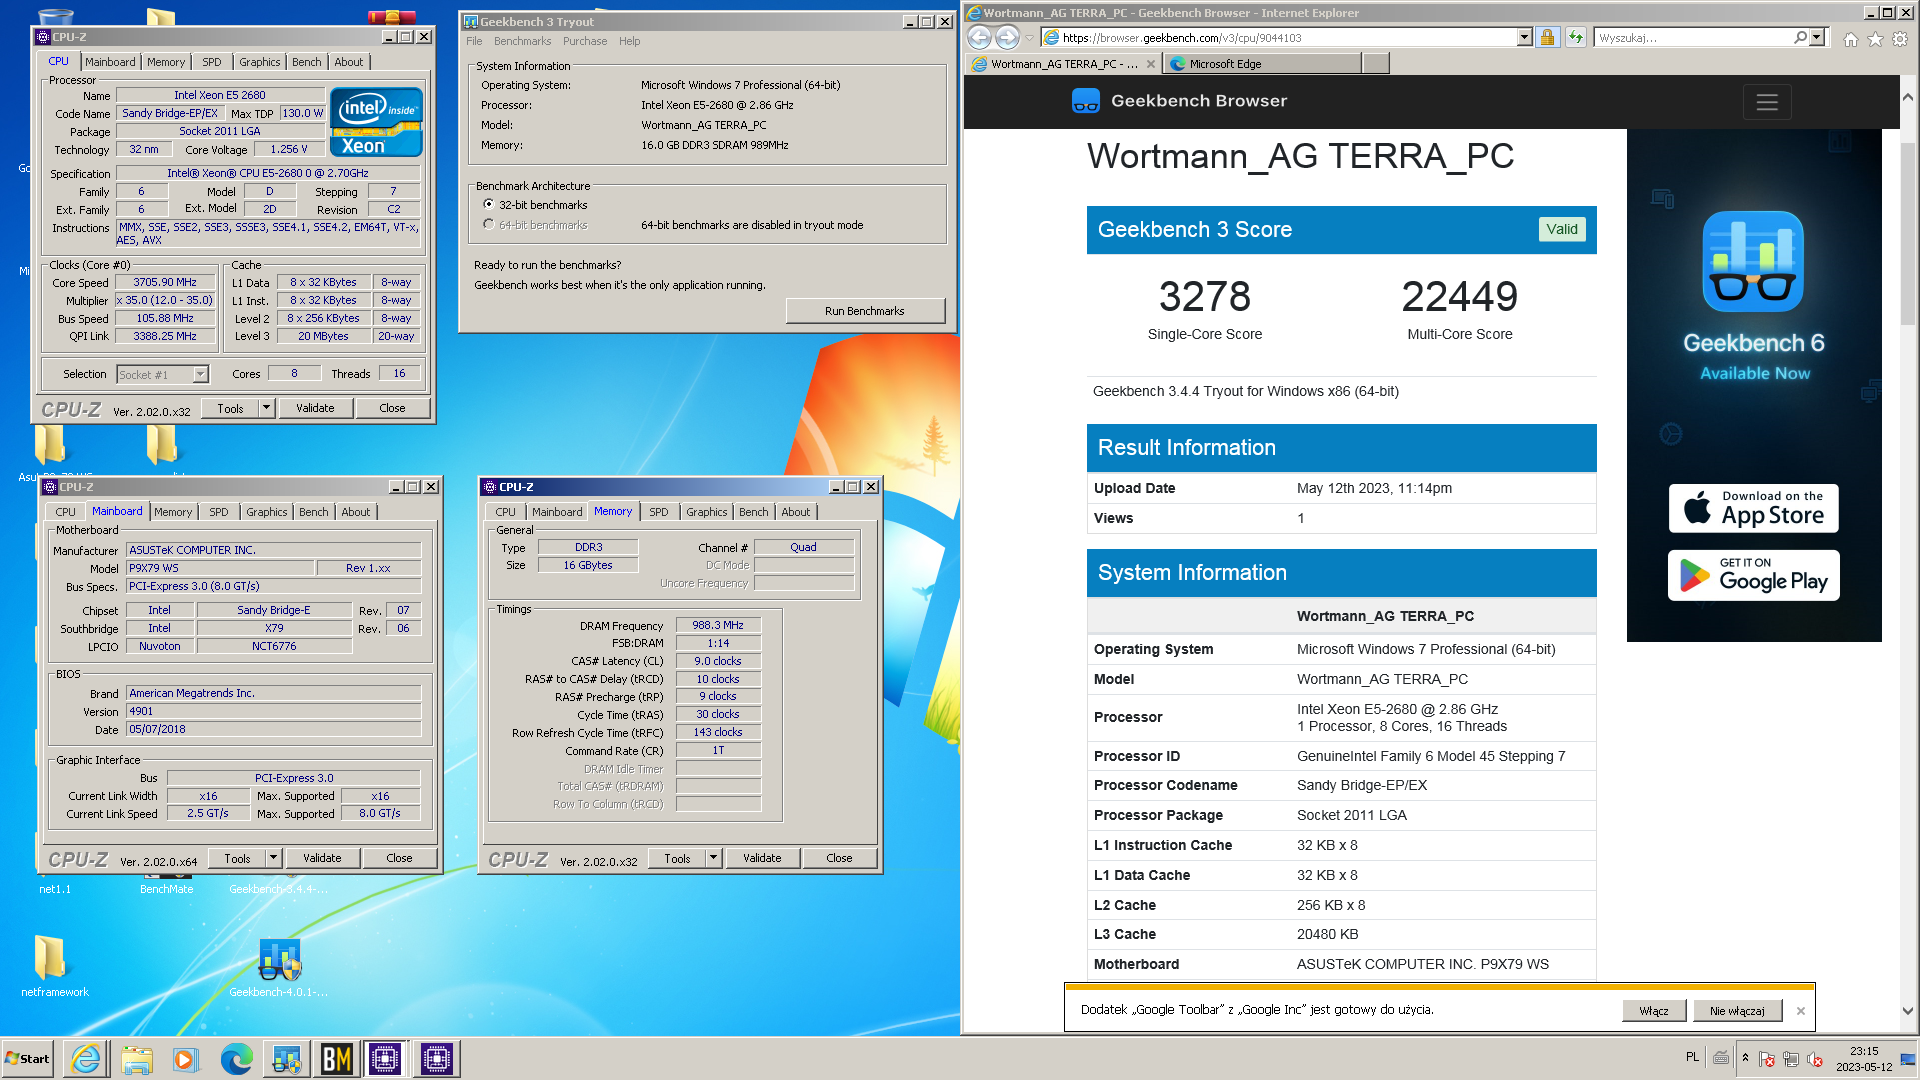Screen dimensions: 1920x1080
Task: Expand Tools dropdown in top CPU-Z window
Action: pos(266,408)
